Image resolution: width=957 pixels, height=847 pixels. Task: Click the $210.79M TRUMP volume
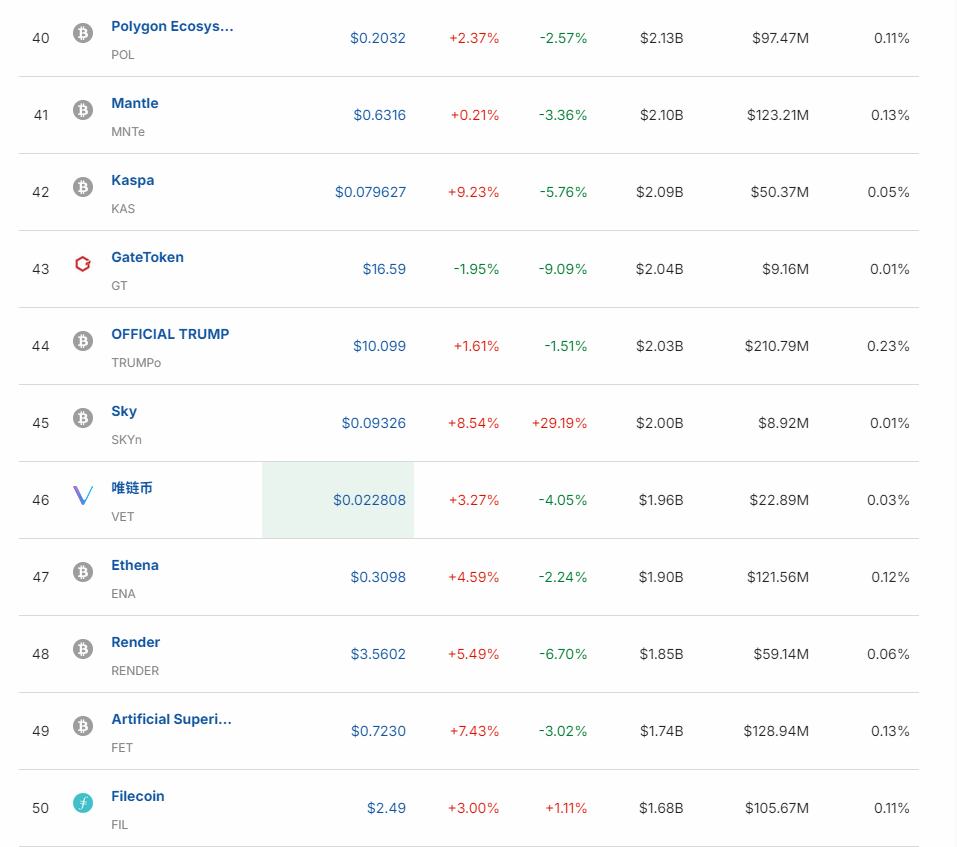(x=776, y=345)
